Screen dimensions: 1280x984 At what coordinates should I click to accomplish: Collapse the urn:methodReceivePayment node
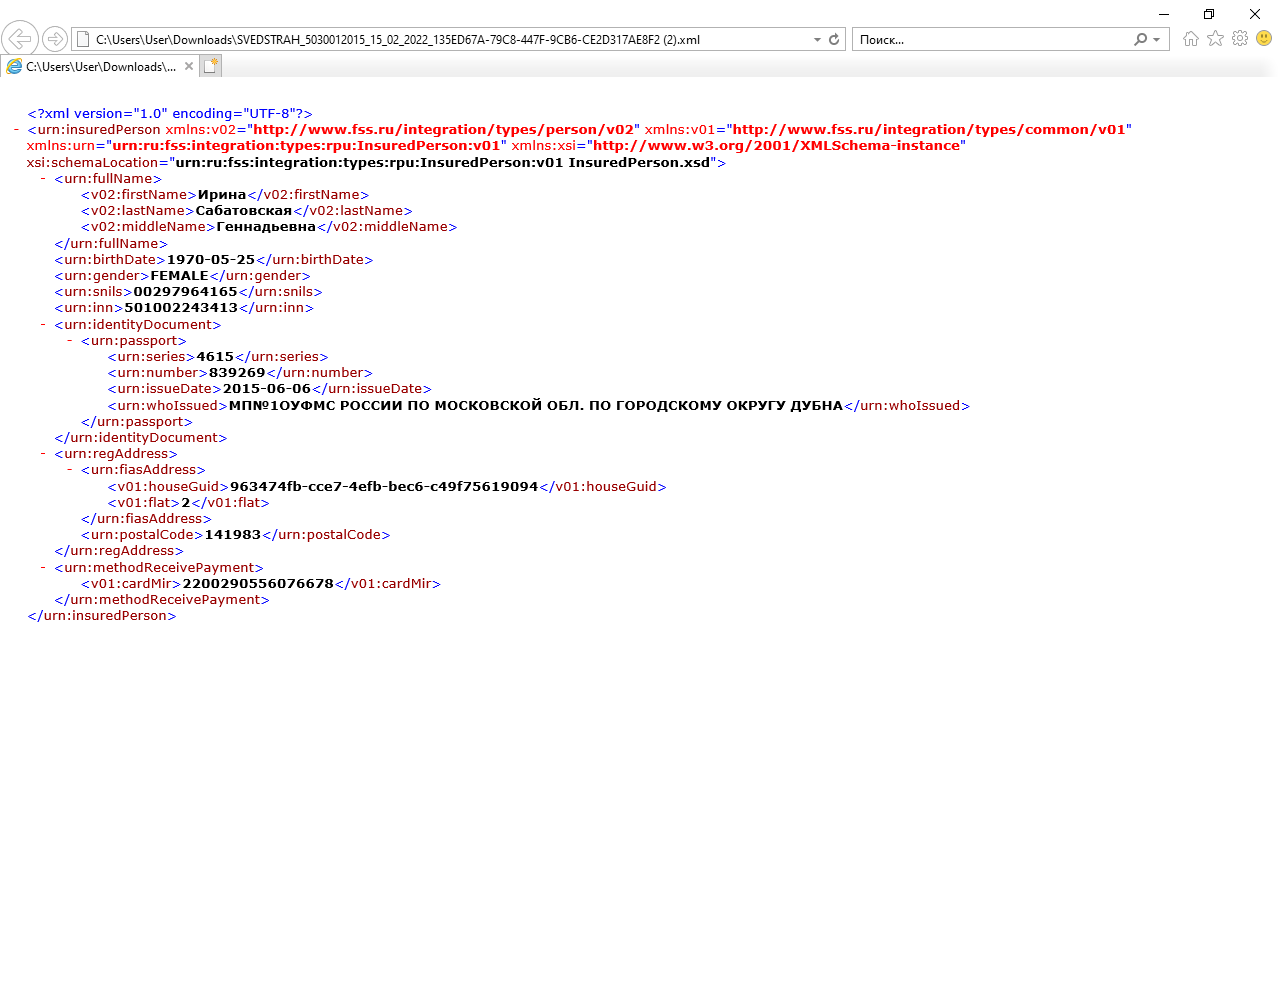43,568
